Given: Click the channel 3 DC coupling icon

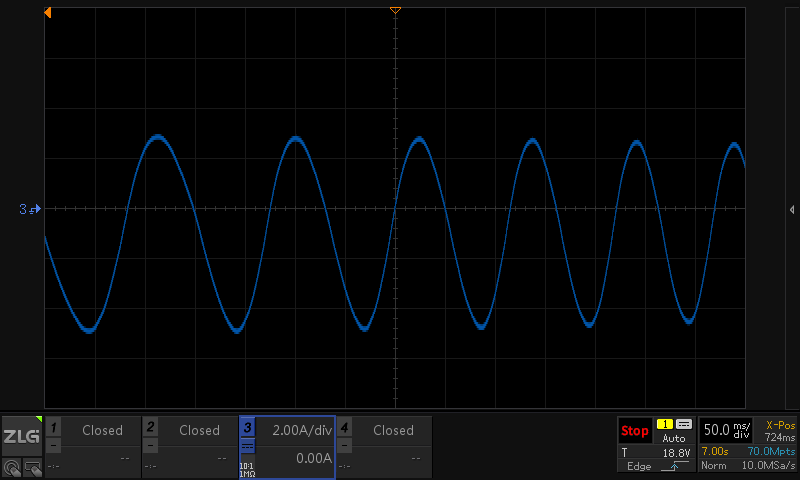Looking at the screenshot, I should point(247,446).
